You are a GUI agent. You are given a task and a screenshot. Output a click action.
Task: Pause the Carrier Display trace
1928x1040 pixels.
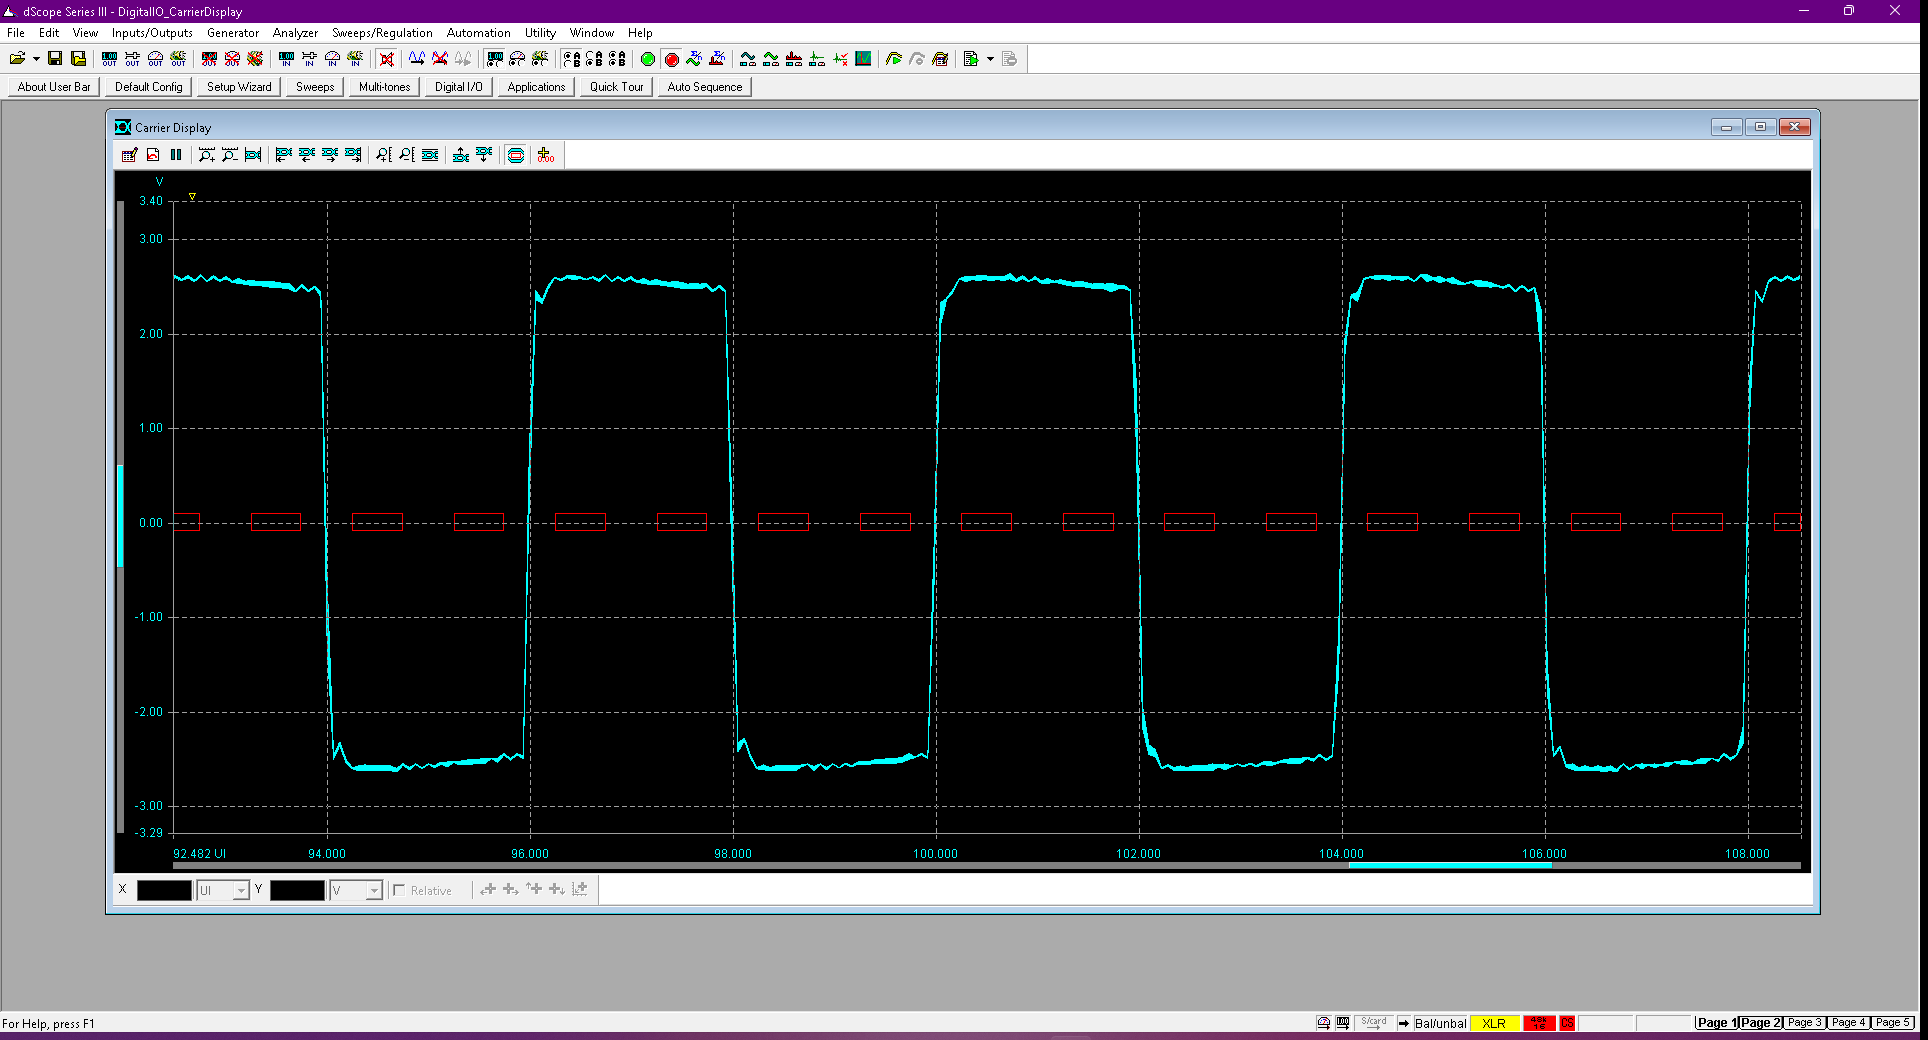pyautogui.click(x=176, y=155)
